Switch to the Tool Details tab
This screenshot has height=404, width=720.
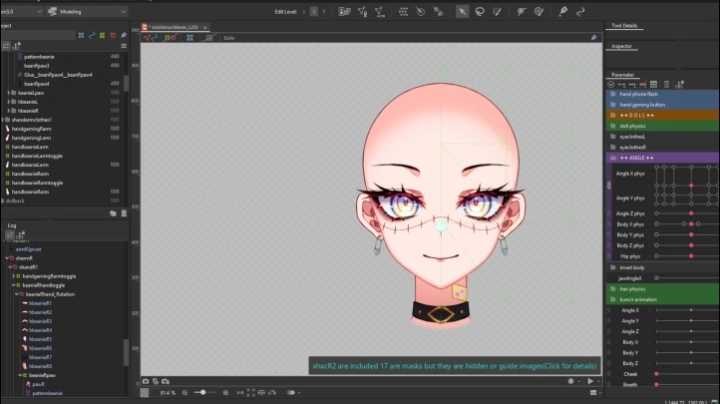[624, 26]
